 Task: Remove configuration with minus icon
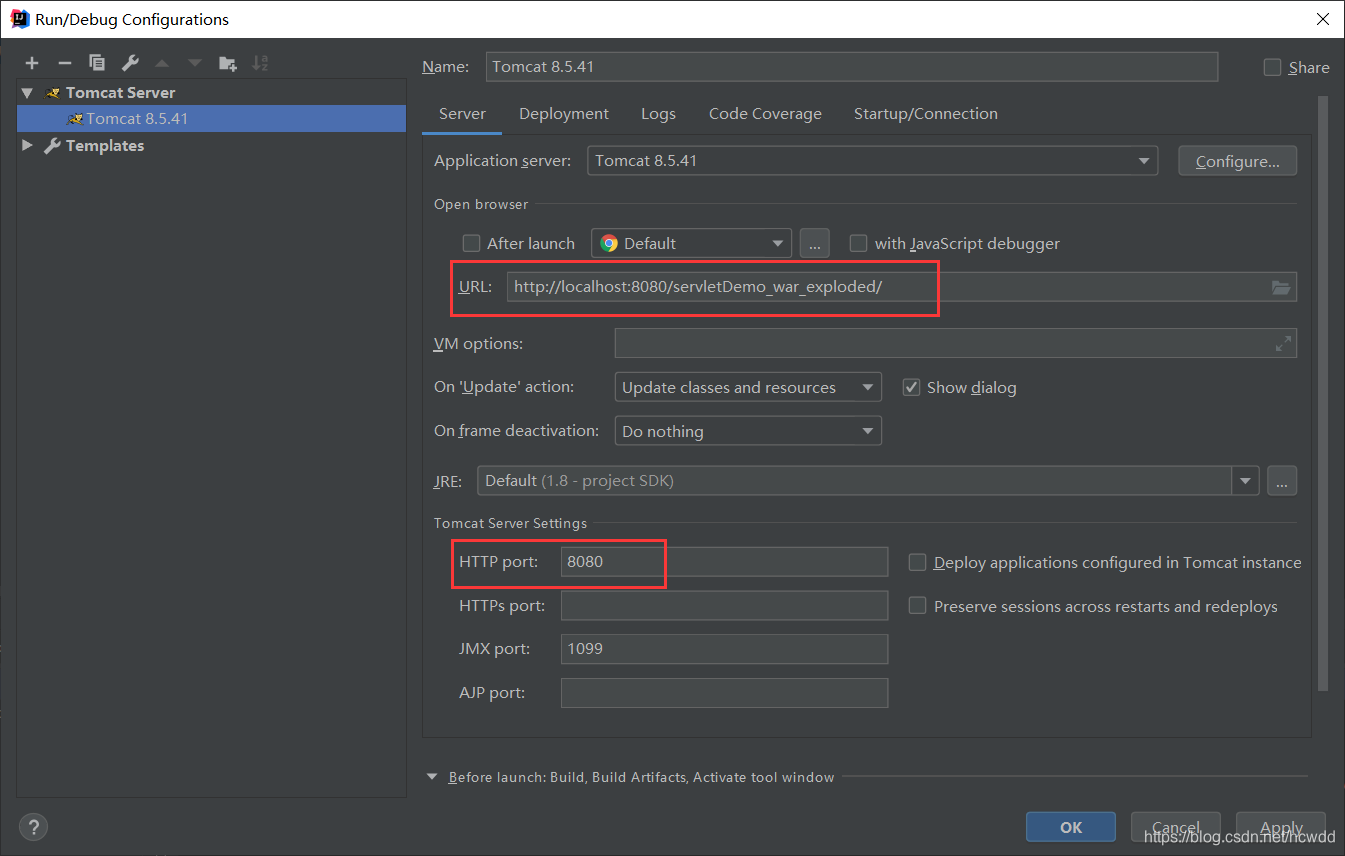coord(65,63)
